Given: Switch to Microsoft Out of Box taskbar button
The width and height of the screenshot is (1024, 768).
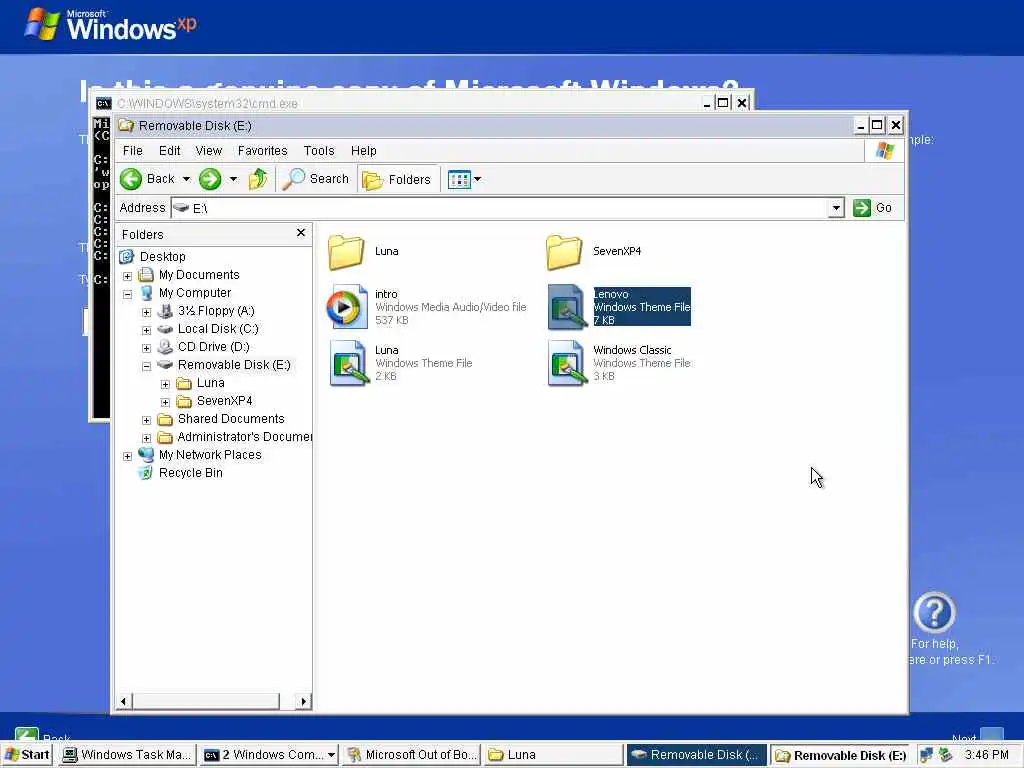Looking at the screenshot, I should [411, 755].
